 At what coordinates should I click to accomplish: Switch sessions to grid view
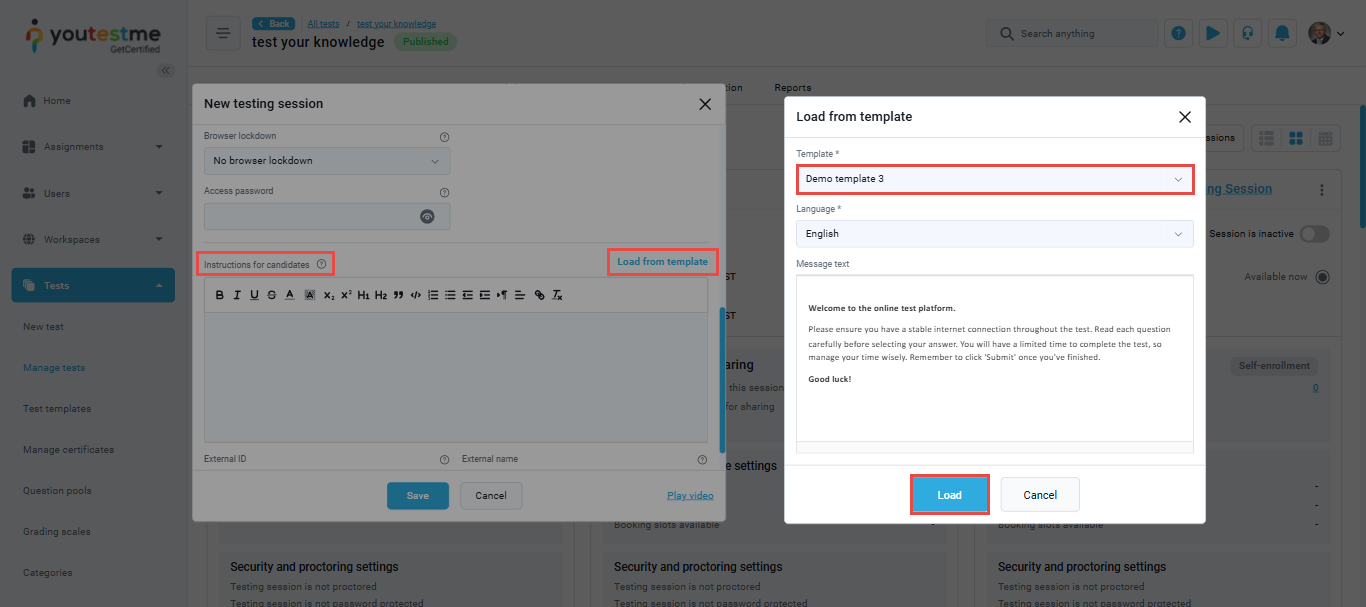click(1296, 138)
